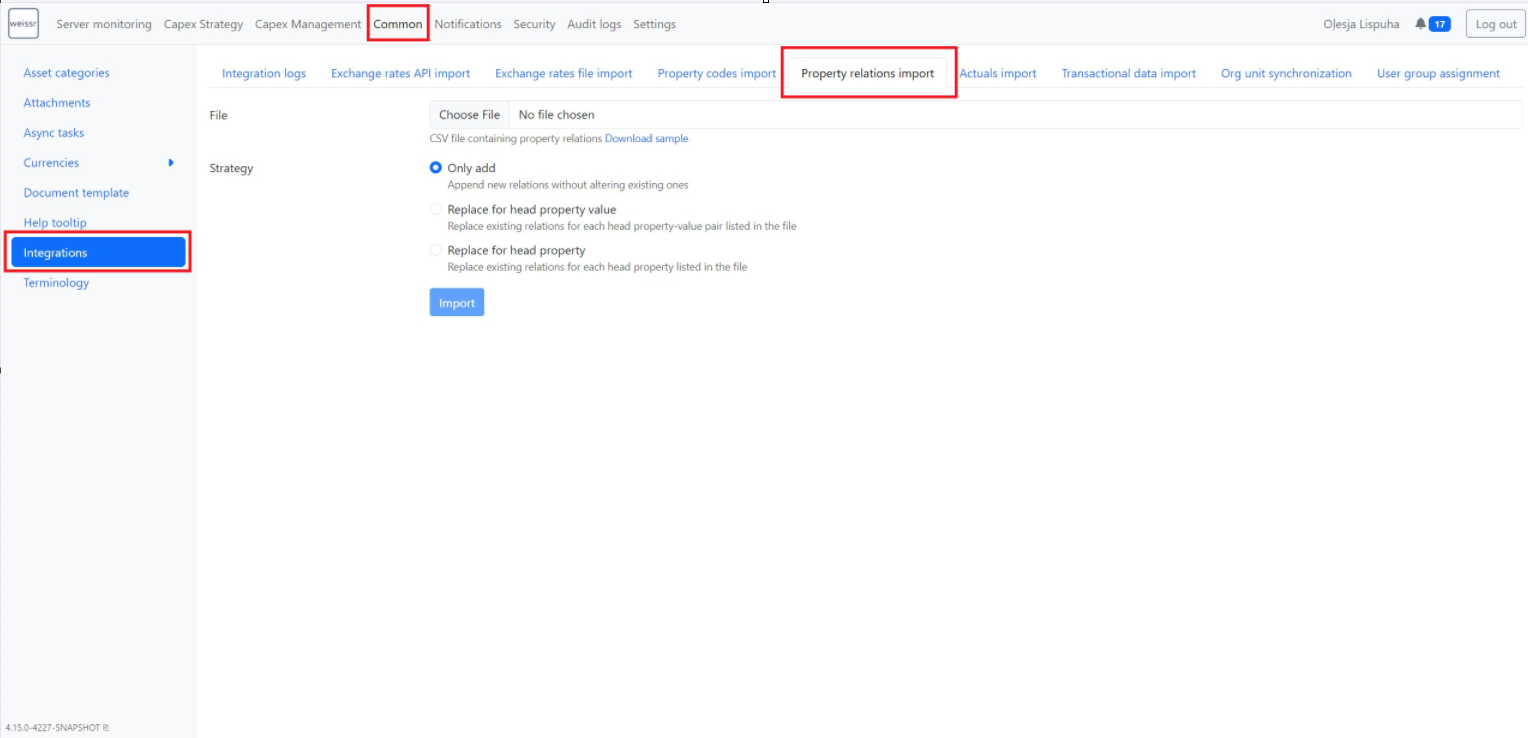
Task: Open the User group assignment tab
Action: coord(1438,73)
